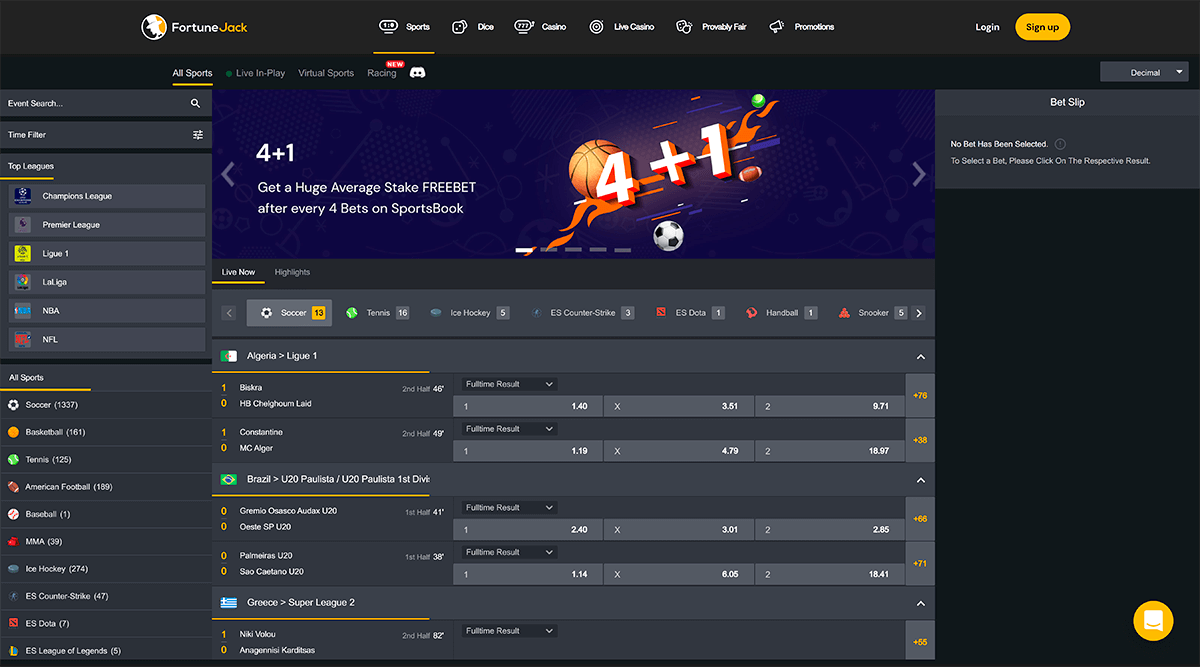Switch to Racing tab
Viewport: 1200px width, 667px height.
coord(382,73)
